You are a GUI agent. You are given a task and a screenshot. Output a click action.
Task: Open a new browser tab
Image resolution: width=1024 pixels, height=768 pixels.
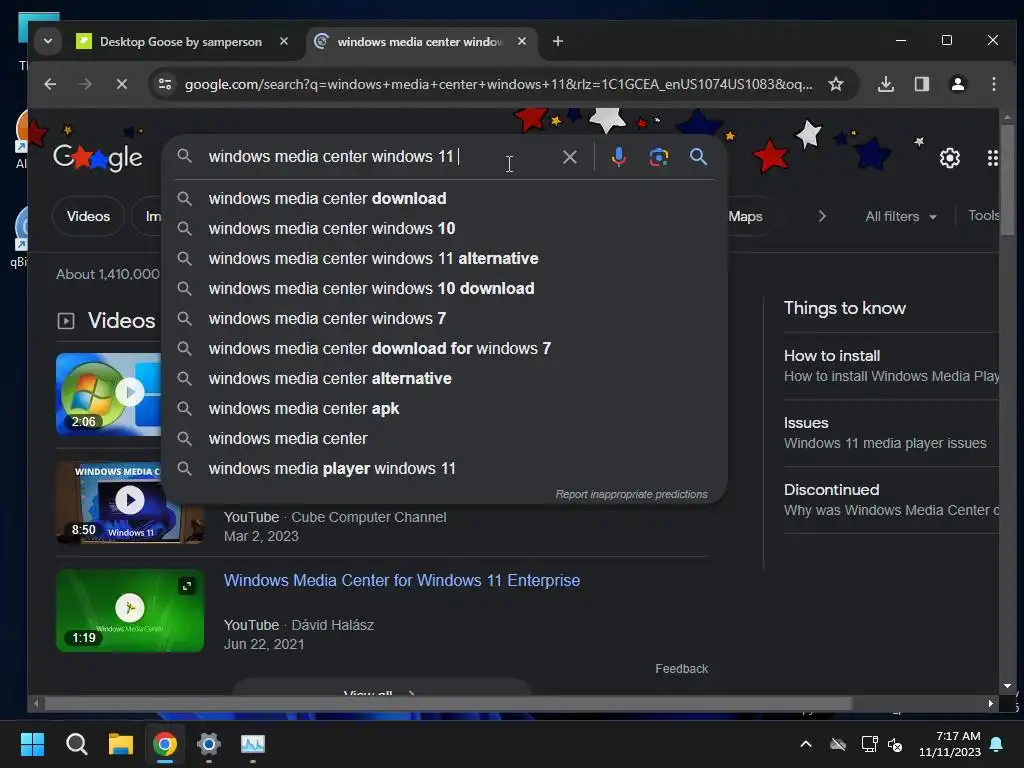click(558, 41)
